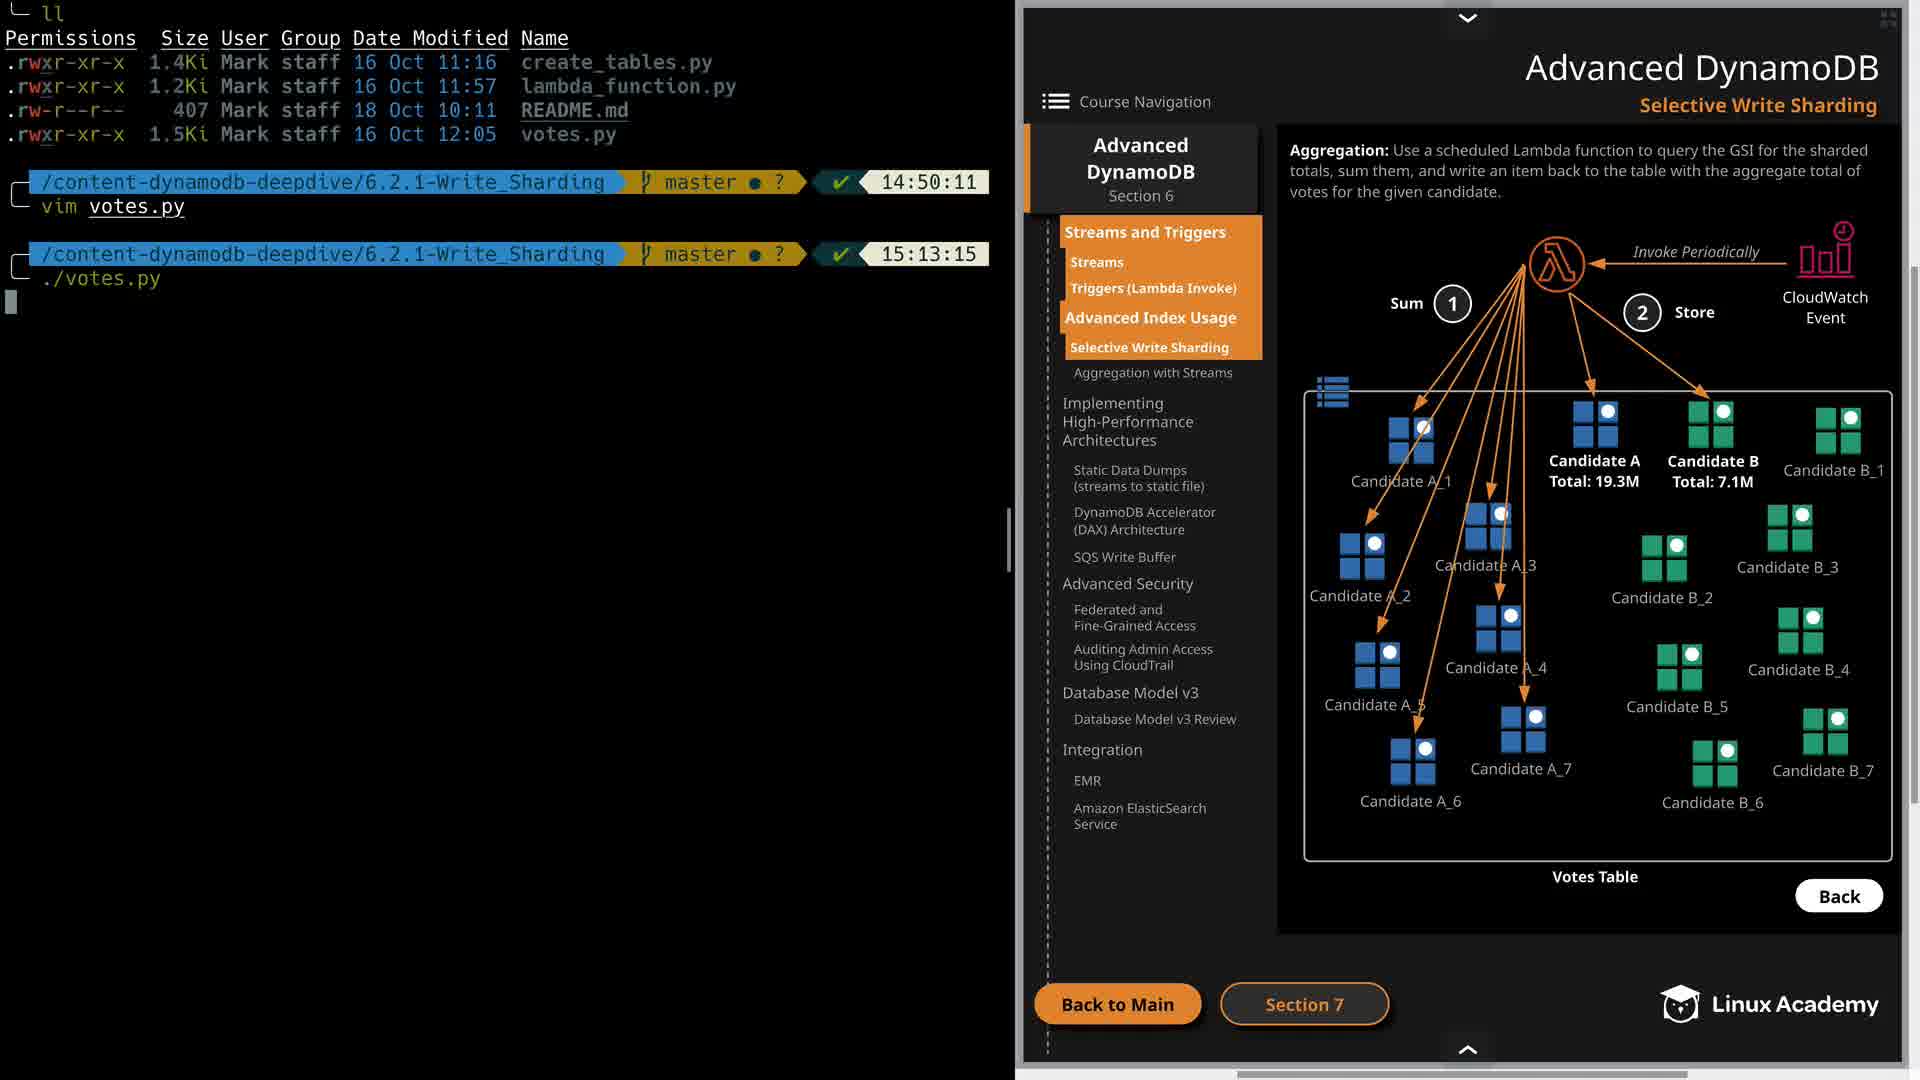Screen dimensions: 1920x1080
Task: Click the Course Navigation hamburger icon
Action: [1055, 101]
